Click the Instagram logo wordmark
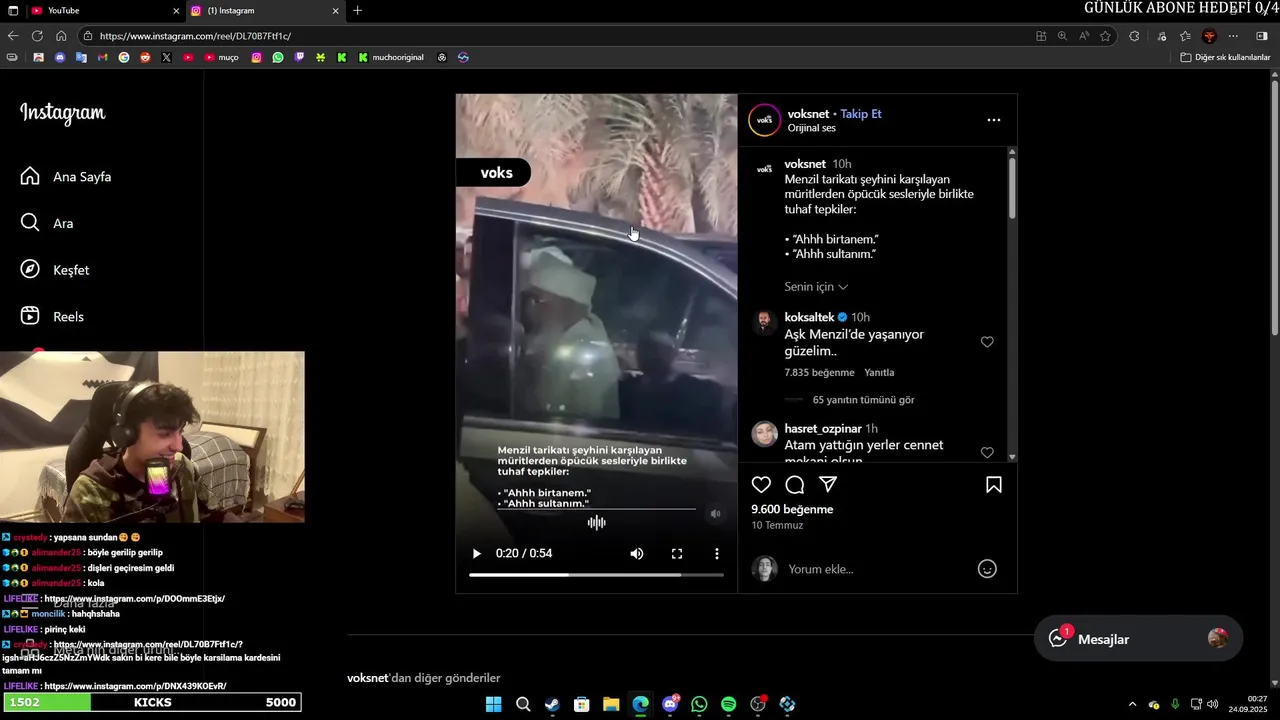The height and width of the screenshot is (720, 1280). [x=63, y=113]
